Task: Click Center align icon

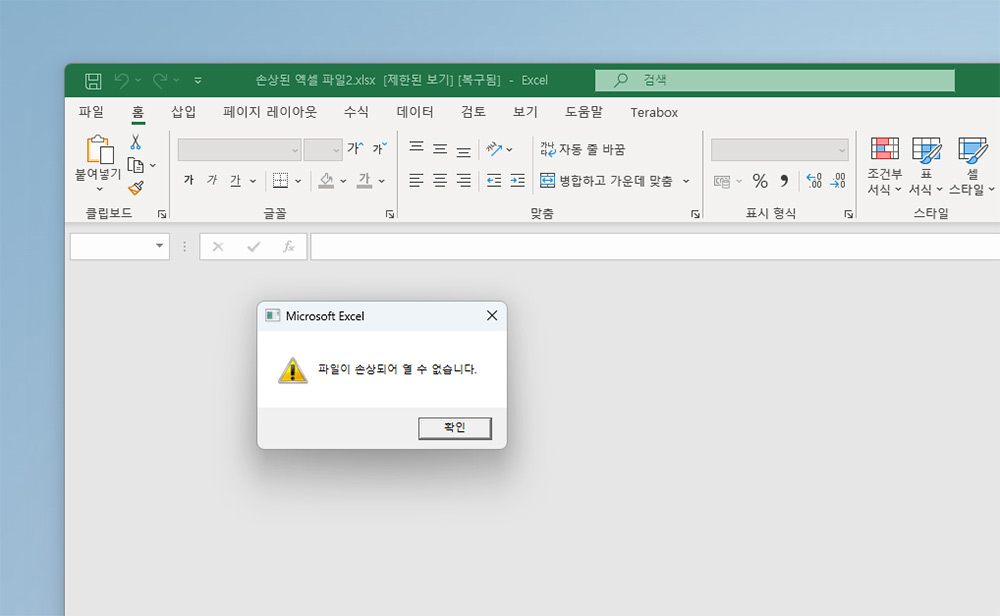Action: (x=440, y=180)
